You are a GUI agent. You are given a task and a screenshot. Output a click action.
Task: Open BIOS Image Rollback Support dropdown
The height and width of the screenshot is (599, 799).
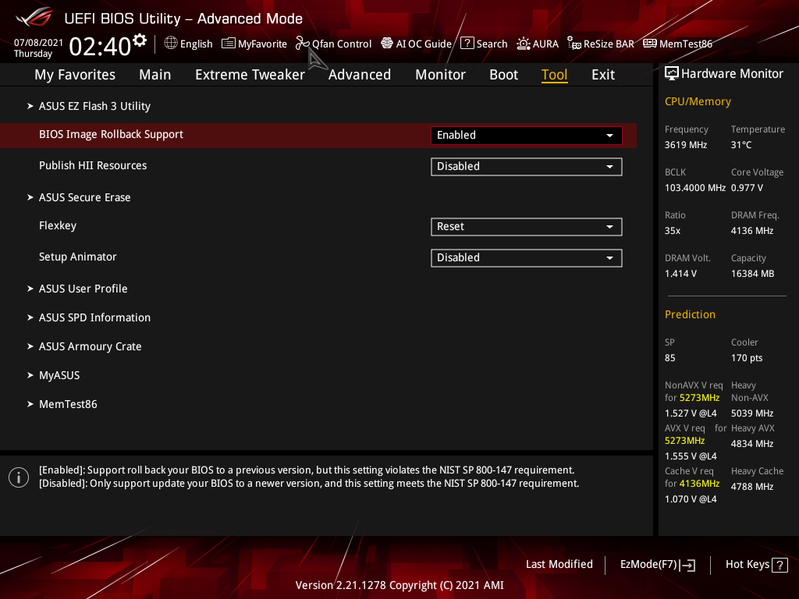(x=526, y=135)
